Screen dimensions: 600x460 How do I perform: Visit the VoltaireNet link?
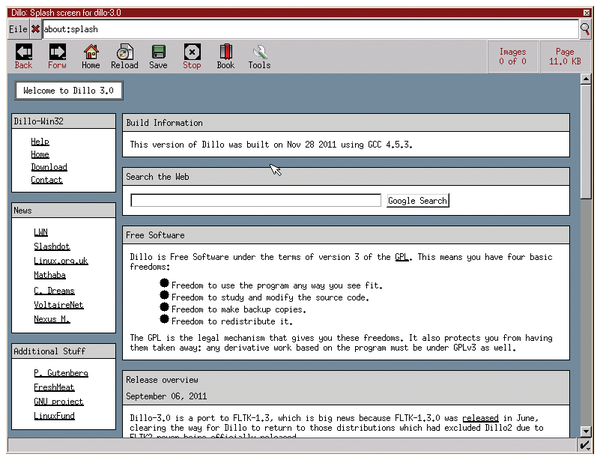[x=59, y=305]
